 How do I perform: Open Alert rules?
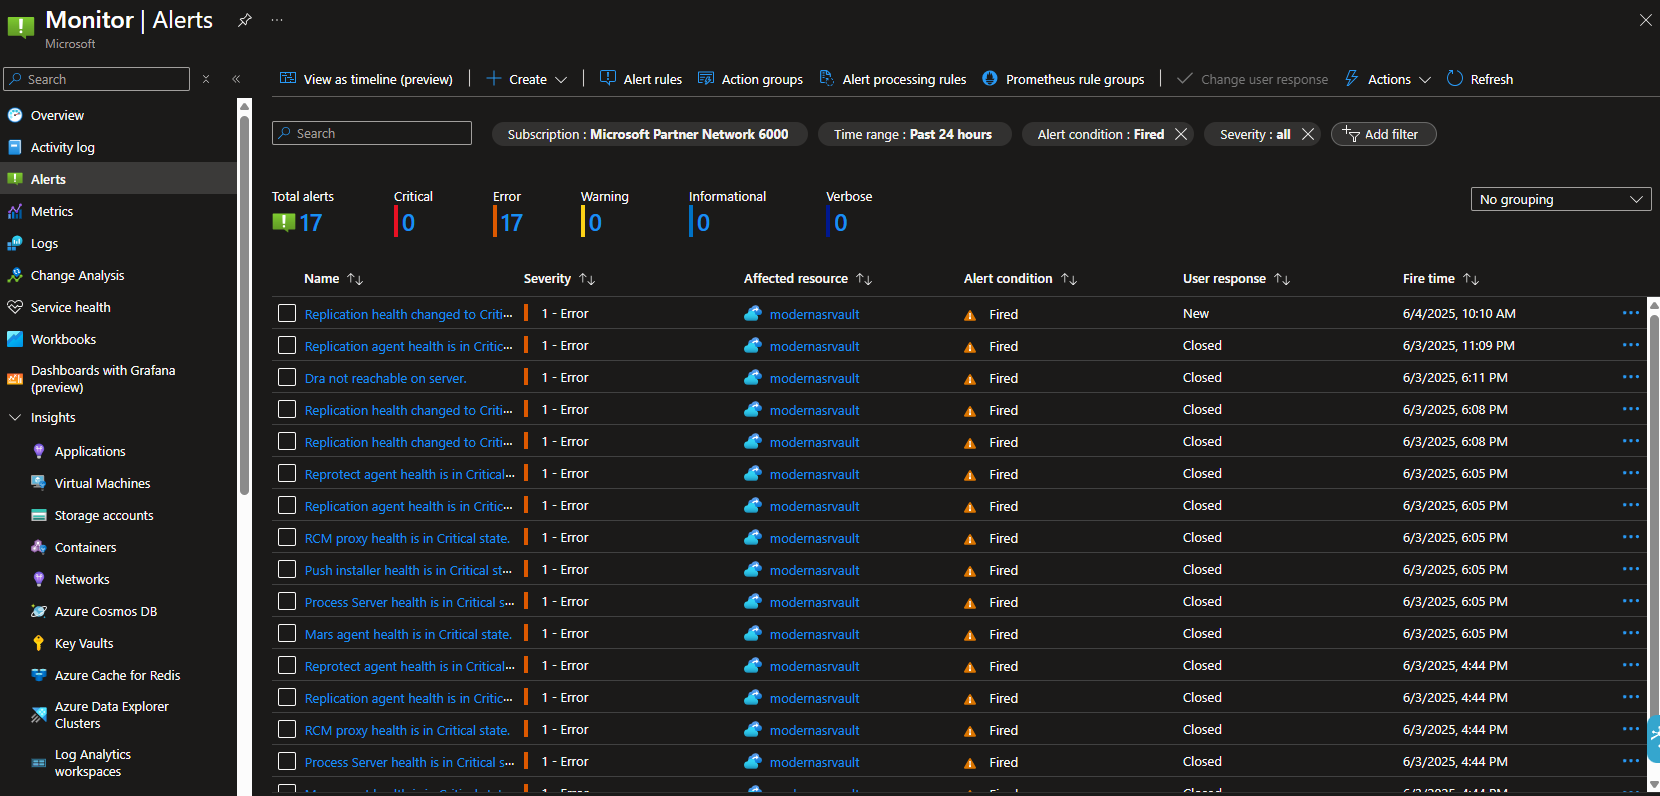pos(641,79)
